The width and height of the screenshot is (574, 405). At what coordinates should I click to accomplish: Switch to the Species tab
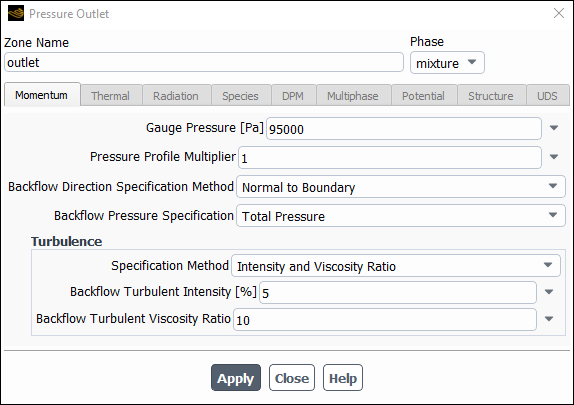pyautogui.click(x=241, y=96)
